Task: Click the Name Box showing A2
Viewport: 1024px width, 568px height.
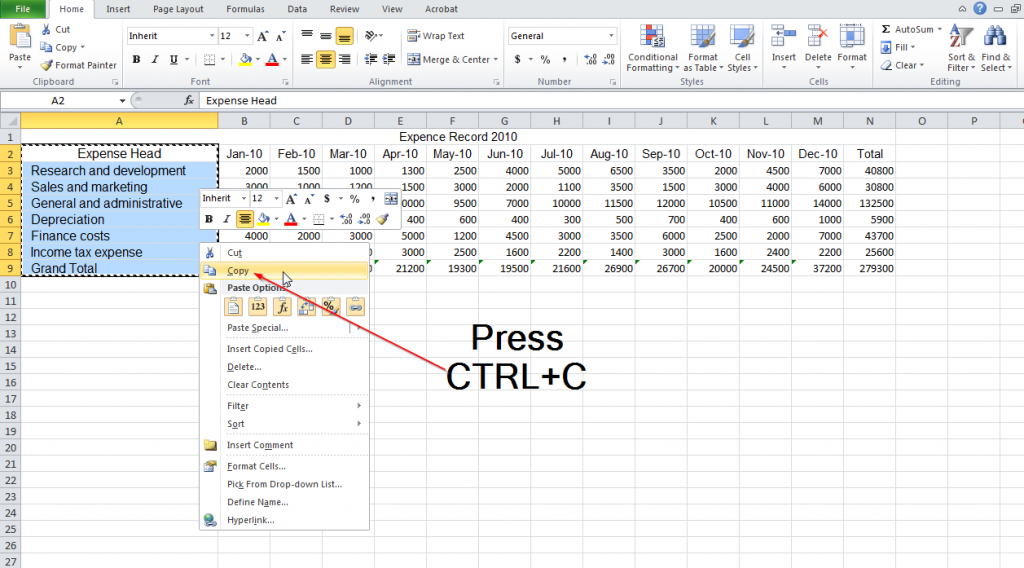Action: click(59, 101)
